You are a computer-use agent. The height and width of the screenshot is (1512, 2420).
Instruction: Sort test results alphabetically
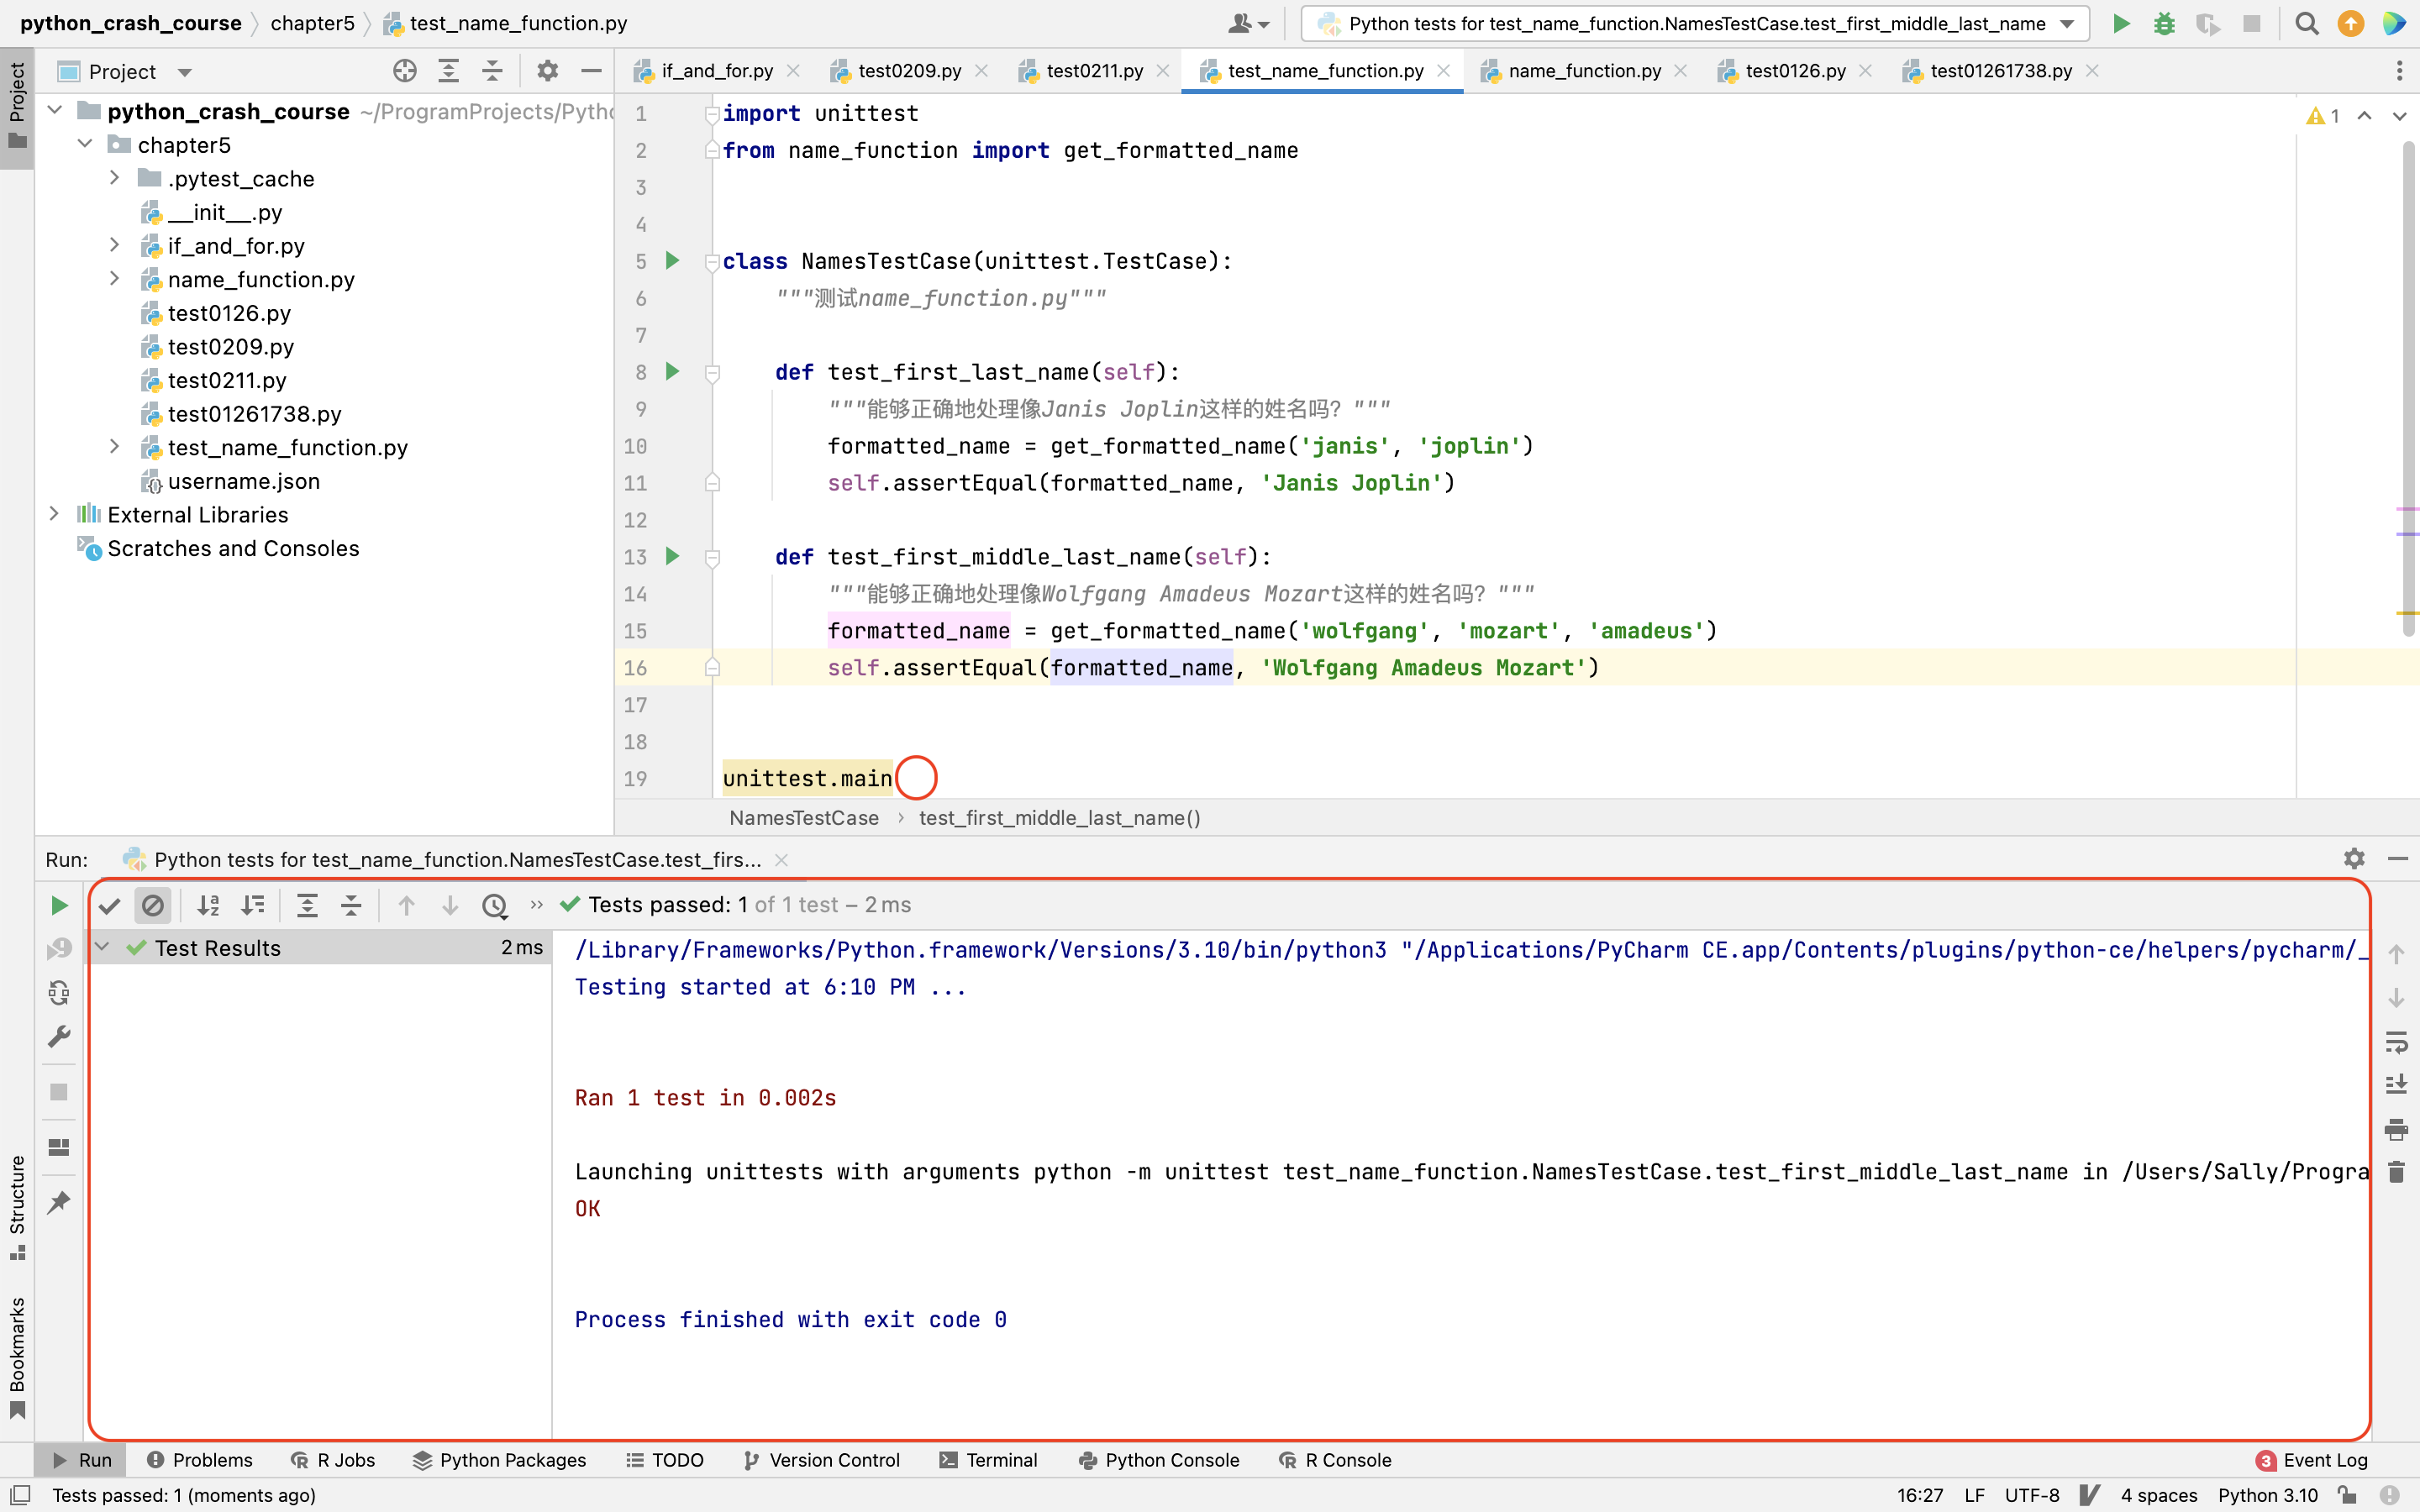click(x=208, y=906)
